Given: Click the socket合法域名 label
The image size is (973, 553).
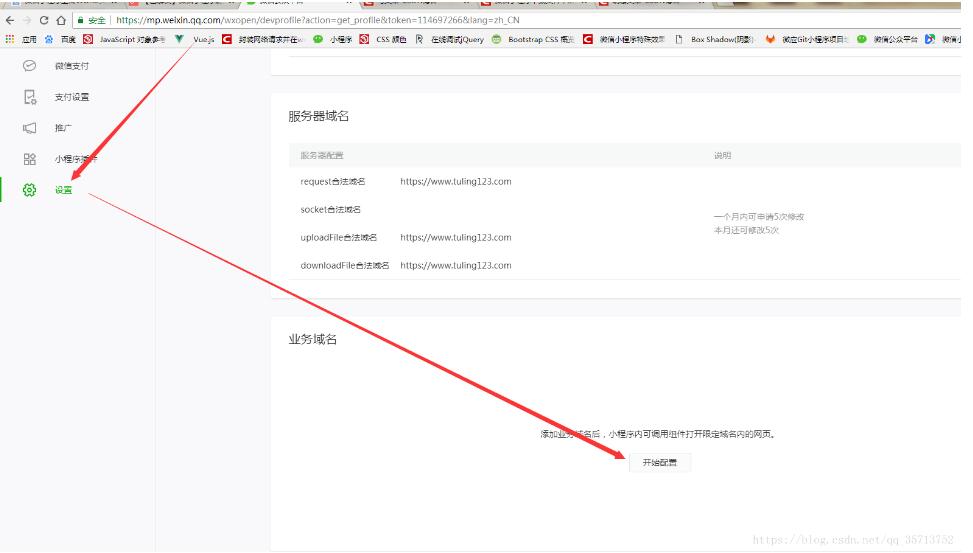Looking at the screenshot, I should 330,209.
